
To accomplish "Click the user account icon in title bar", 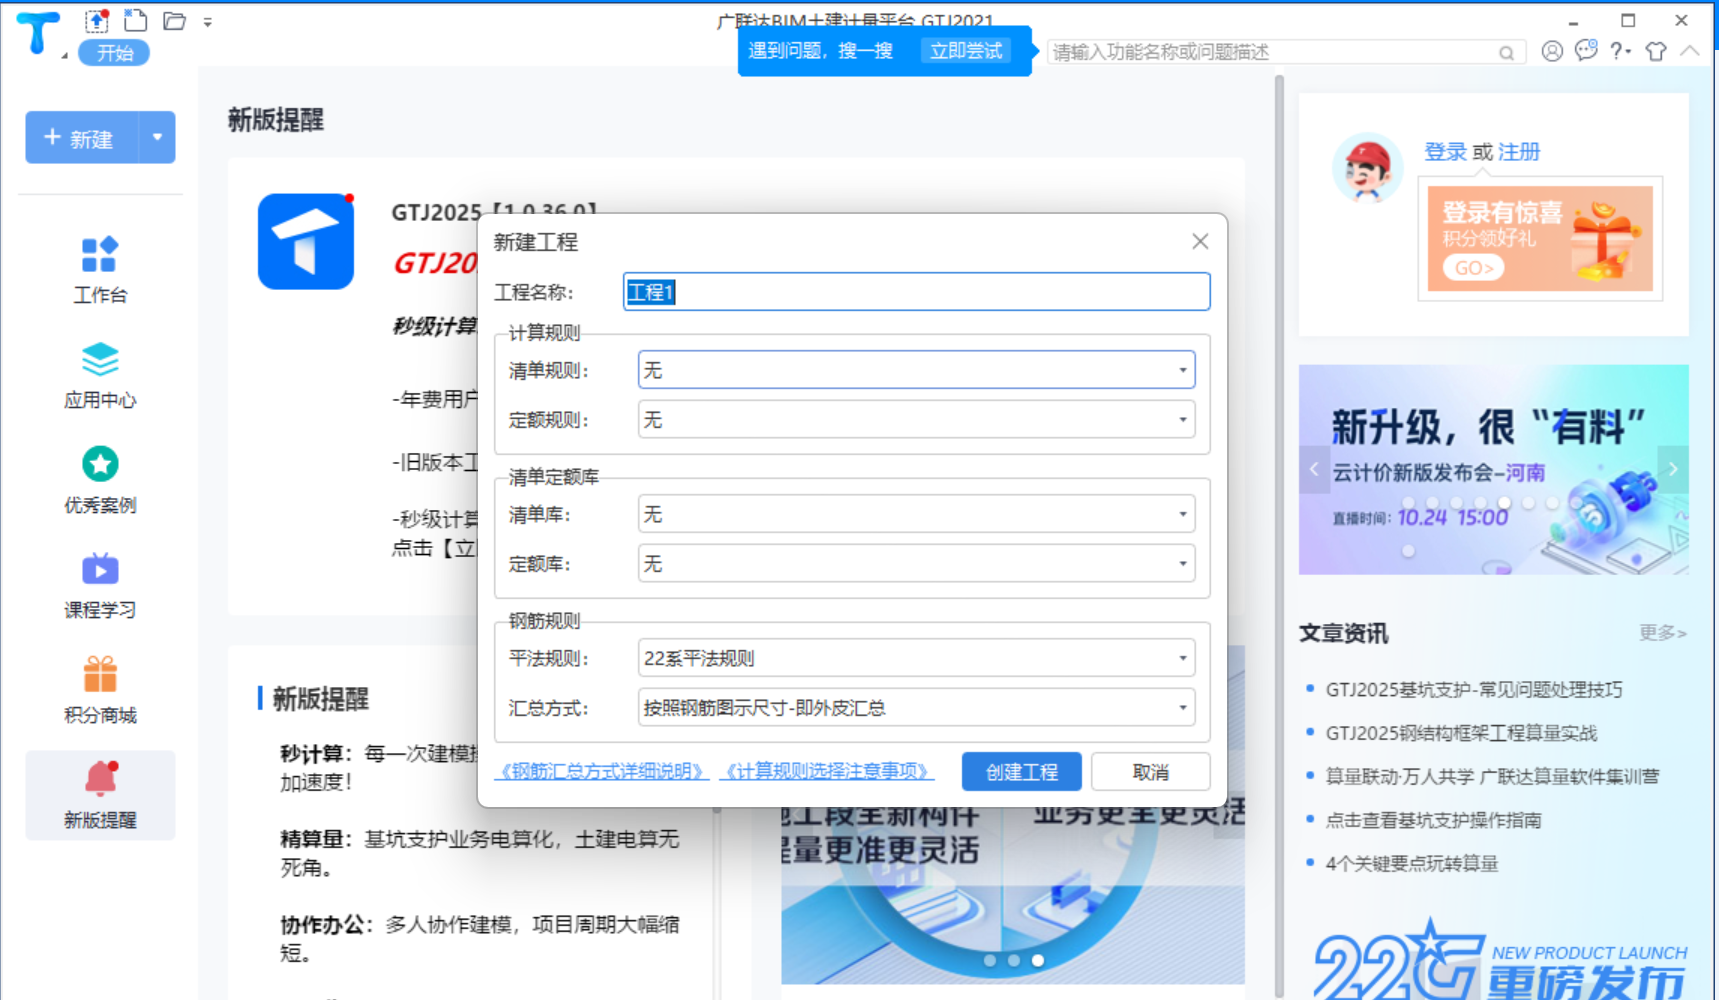I will click(1552, 51).
